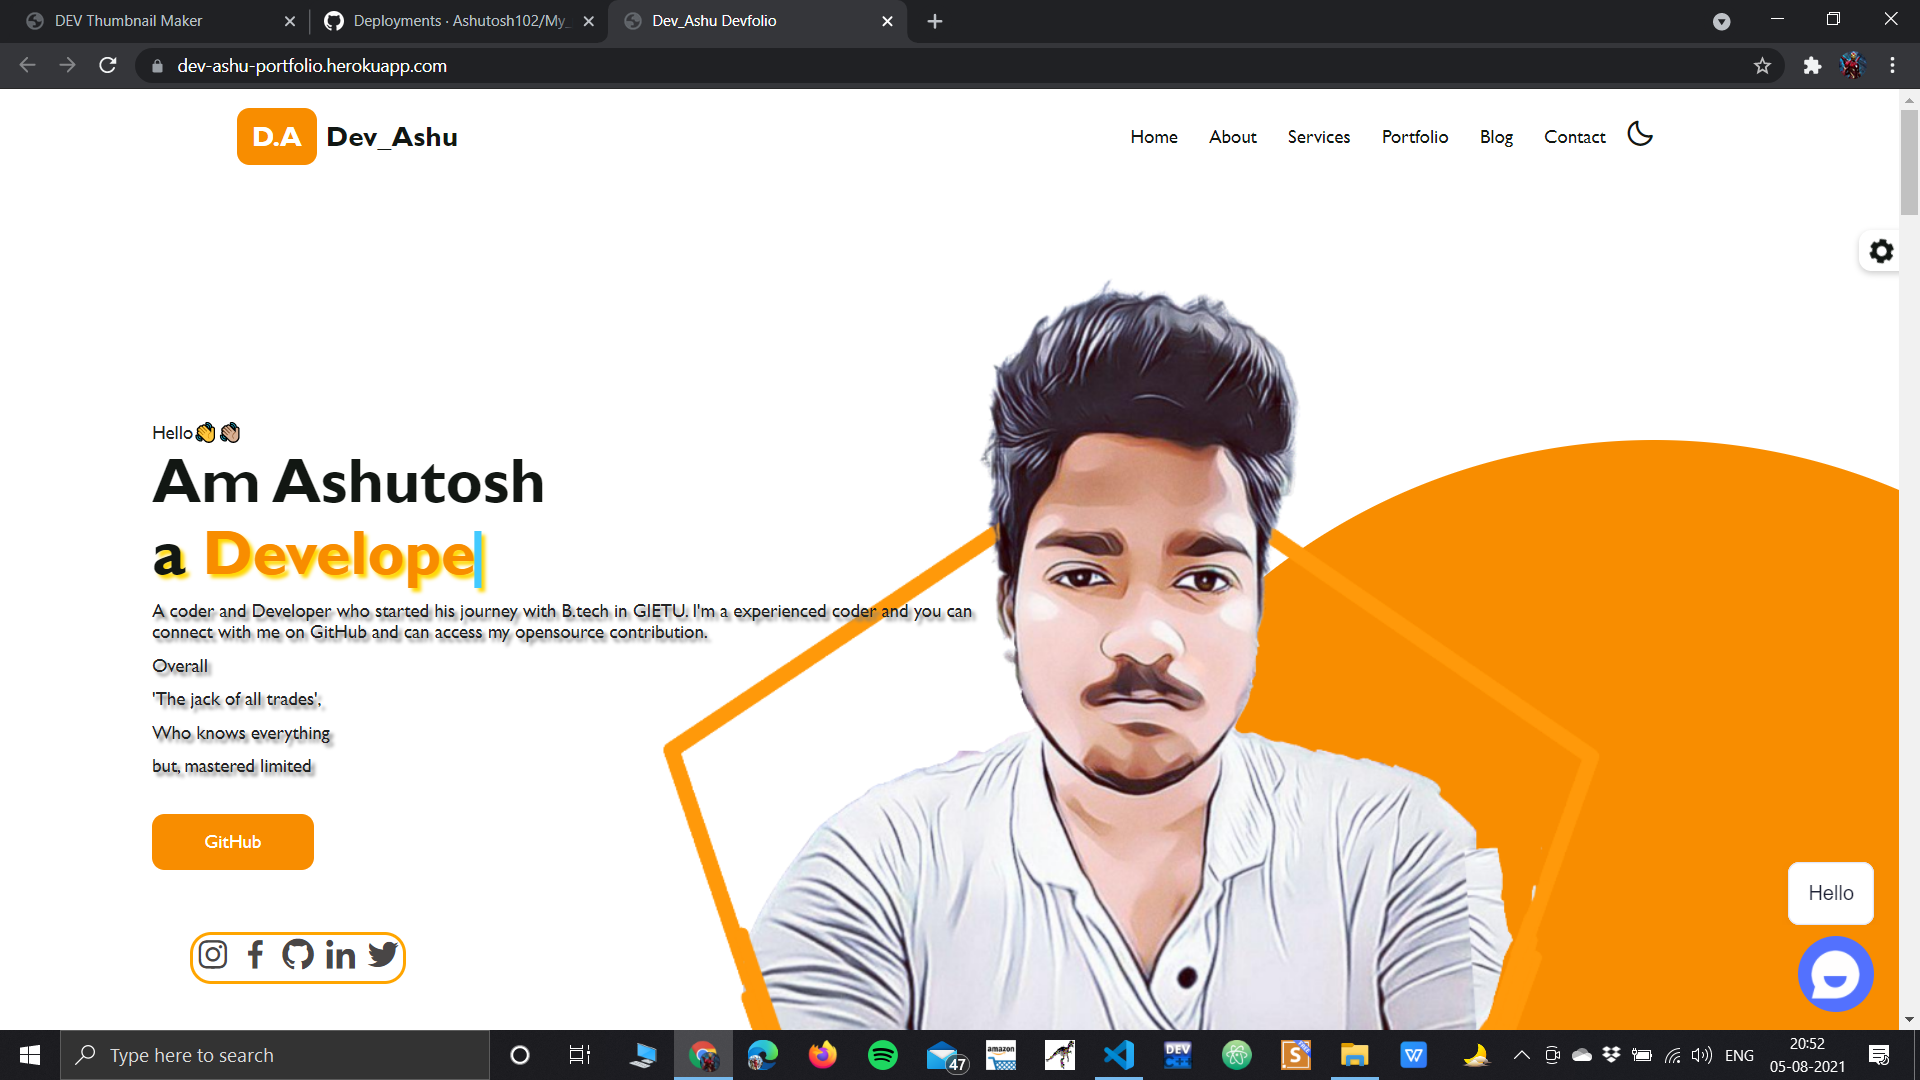Open the Portfolio navigation menu item
Screen dimensions: 1920x1080
pyautogui.click(x=1414, y=137)
